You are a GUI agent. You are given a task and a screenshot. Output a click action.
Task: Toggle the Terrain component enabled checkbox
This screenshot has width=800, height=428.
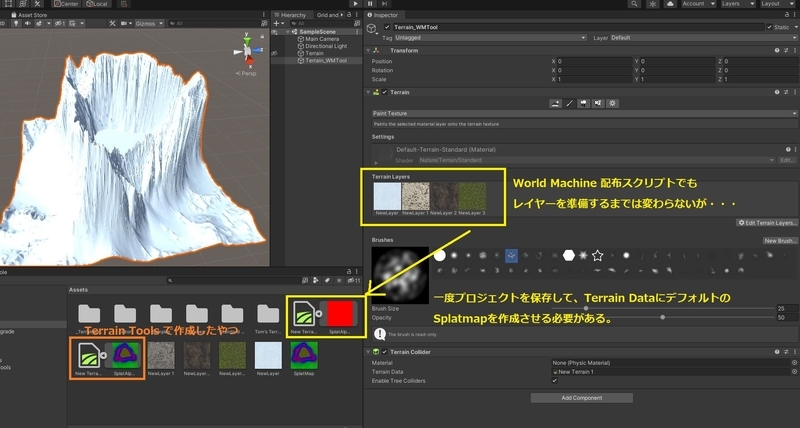(x=385, y=92)
